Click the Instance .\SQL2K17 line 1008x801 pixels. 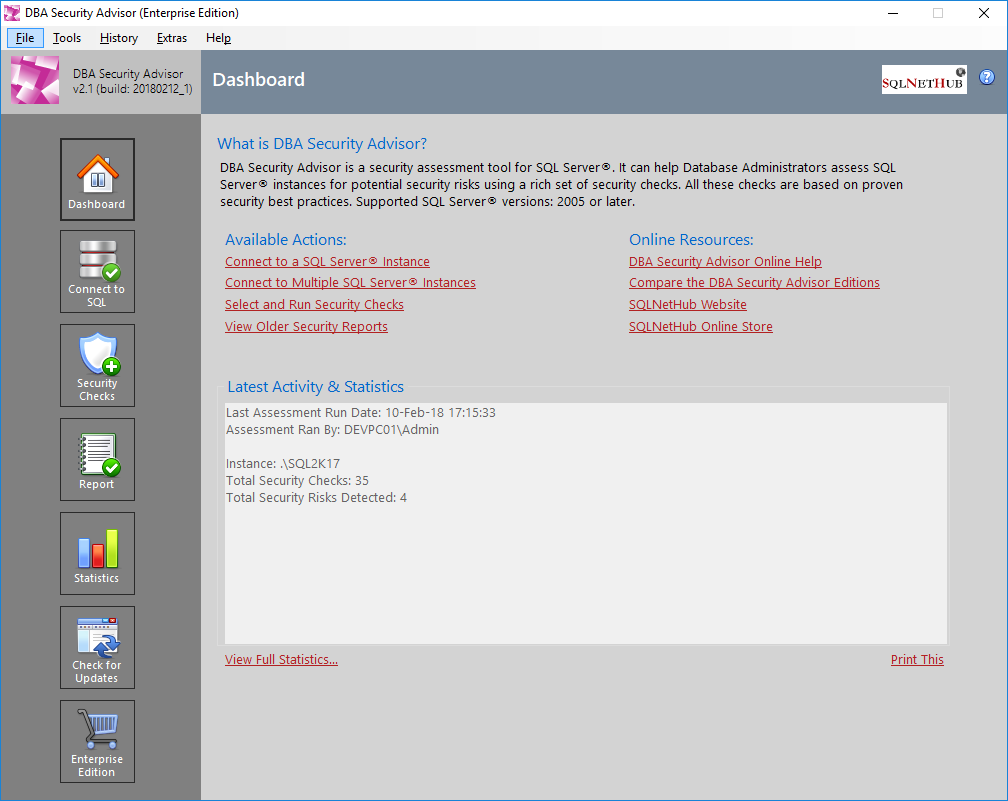point(283,464)
